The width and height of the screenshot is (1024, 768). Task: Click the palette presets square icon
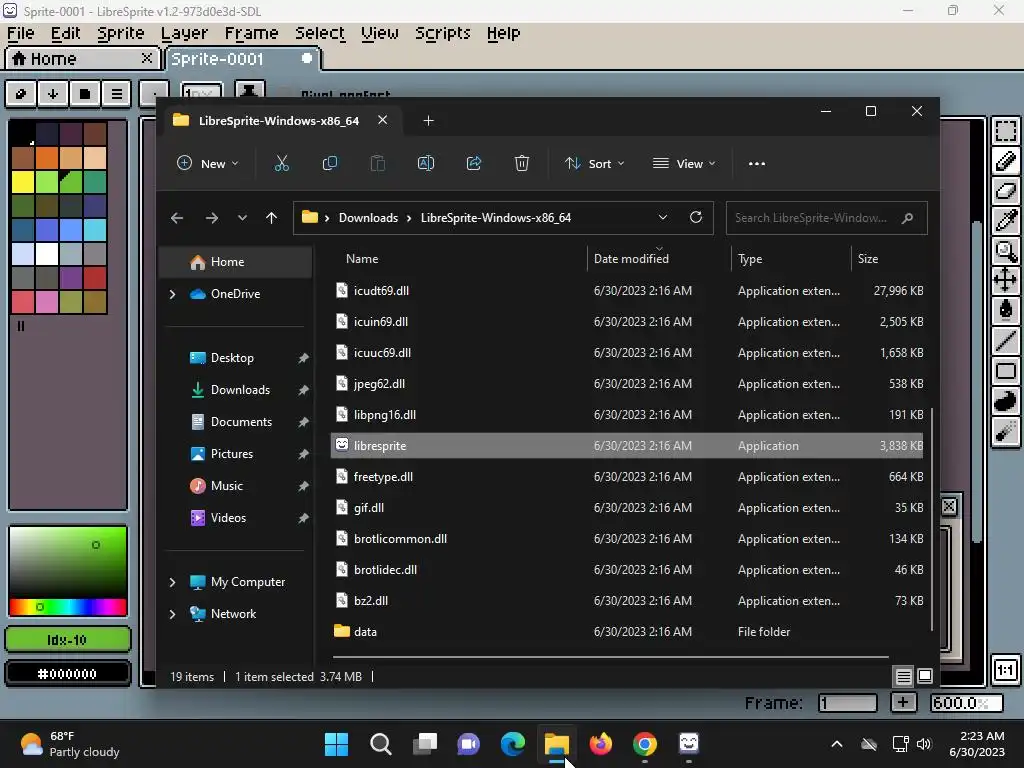[85, 94]
